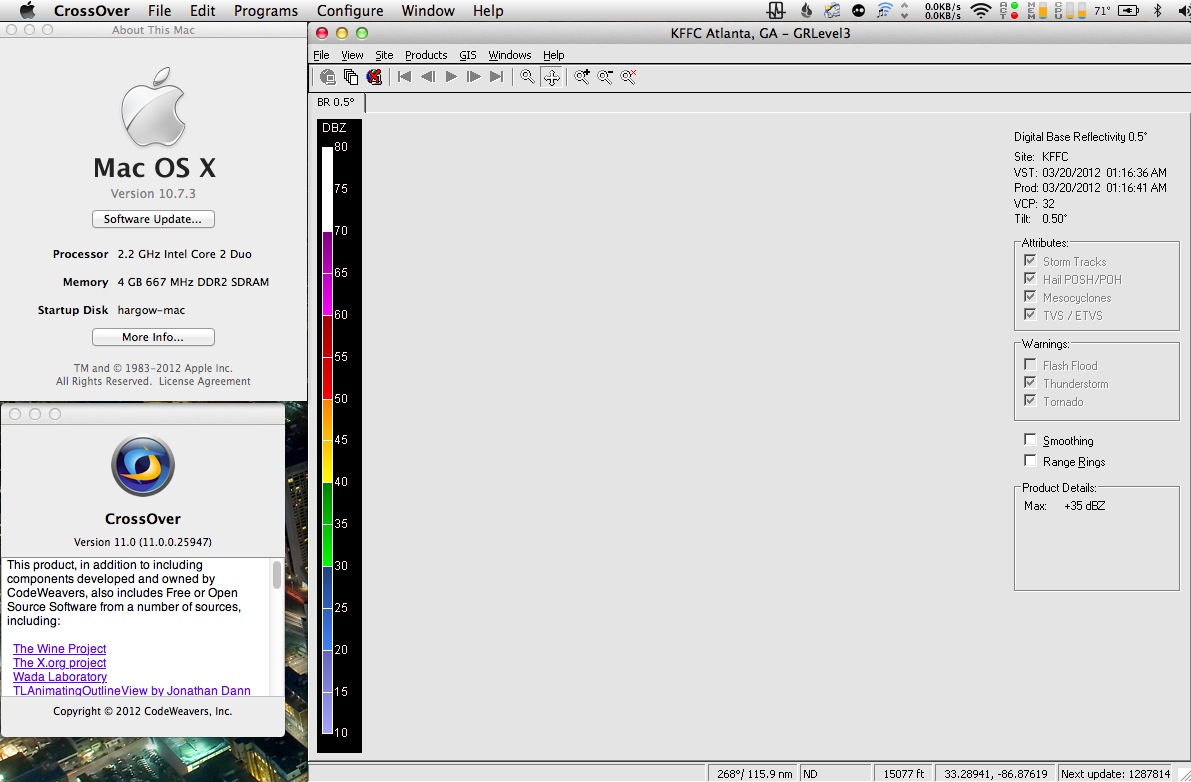Click the Wi-Fi icon in the menu bar
The image size is (1191, 782).
[981, 11]
